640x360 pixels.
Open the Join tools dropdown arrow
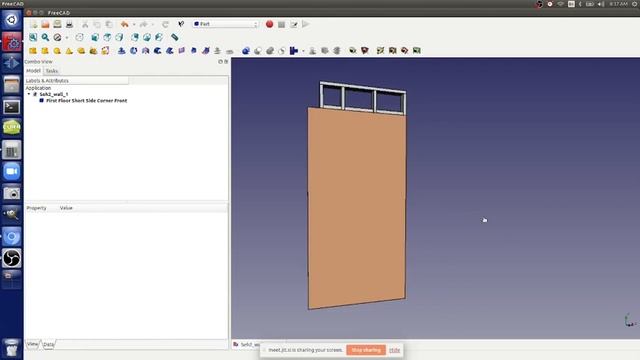click(303, 51)
